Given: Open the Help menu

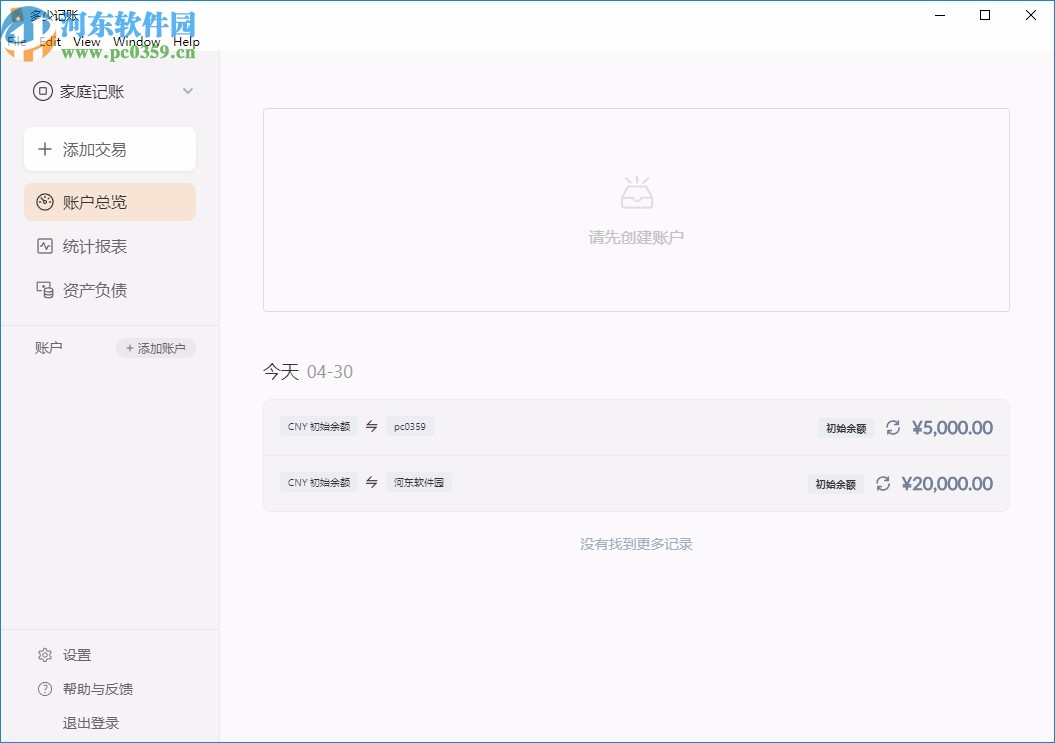Looking at the screenshot, I should coord(185,41).
